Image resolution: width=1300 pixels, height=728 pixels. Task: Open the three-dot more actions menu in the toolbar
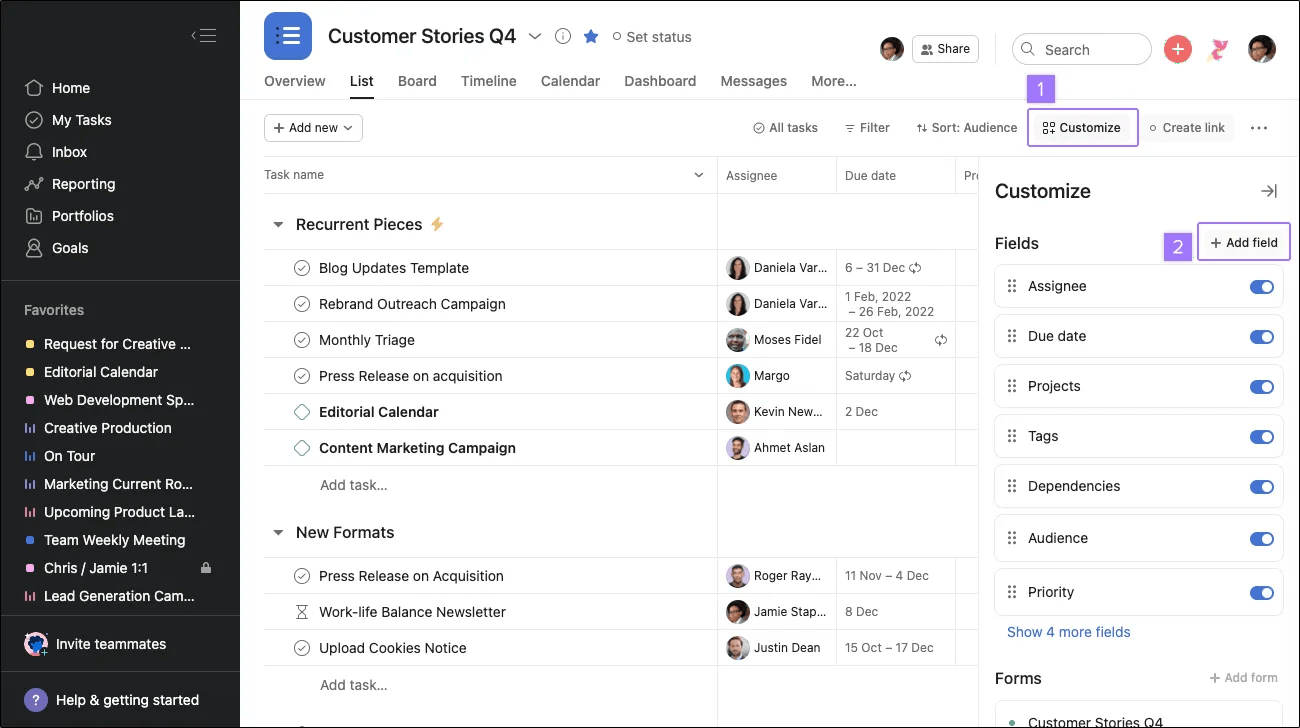[x=1259, y=128]
